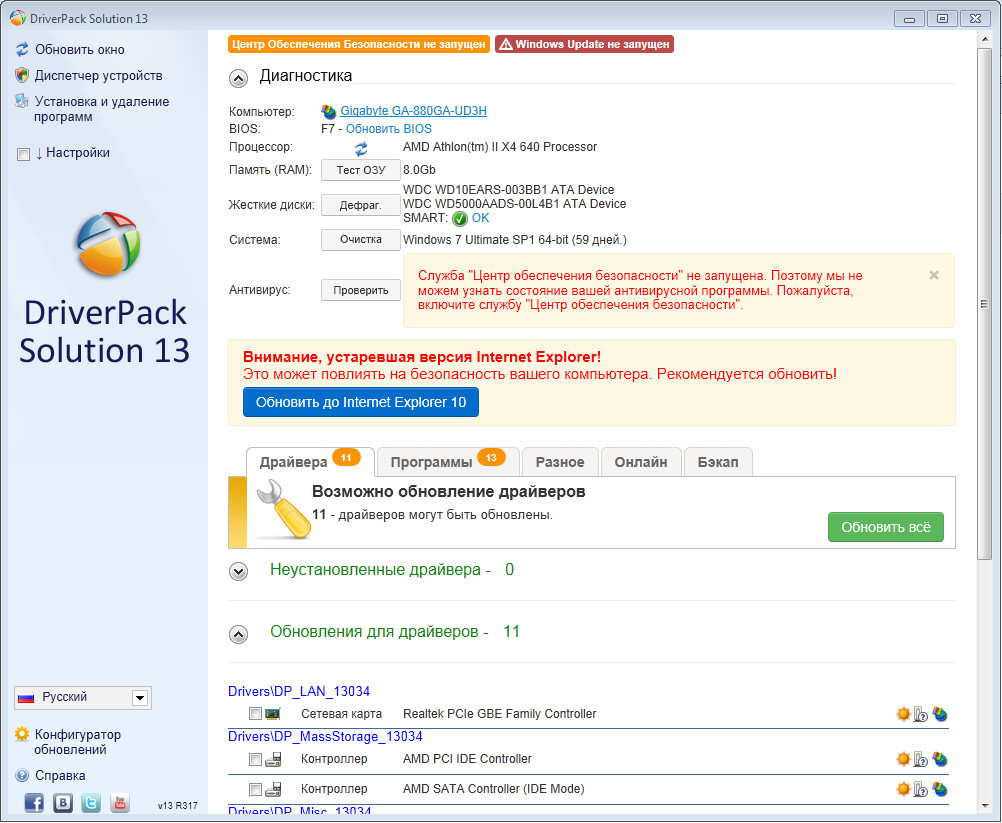Open the Русский language dropdown
Screen dimensions: 1002x823
(140, 698)
